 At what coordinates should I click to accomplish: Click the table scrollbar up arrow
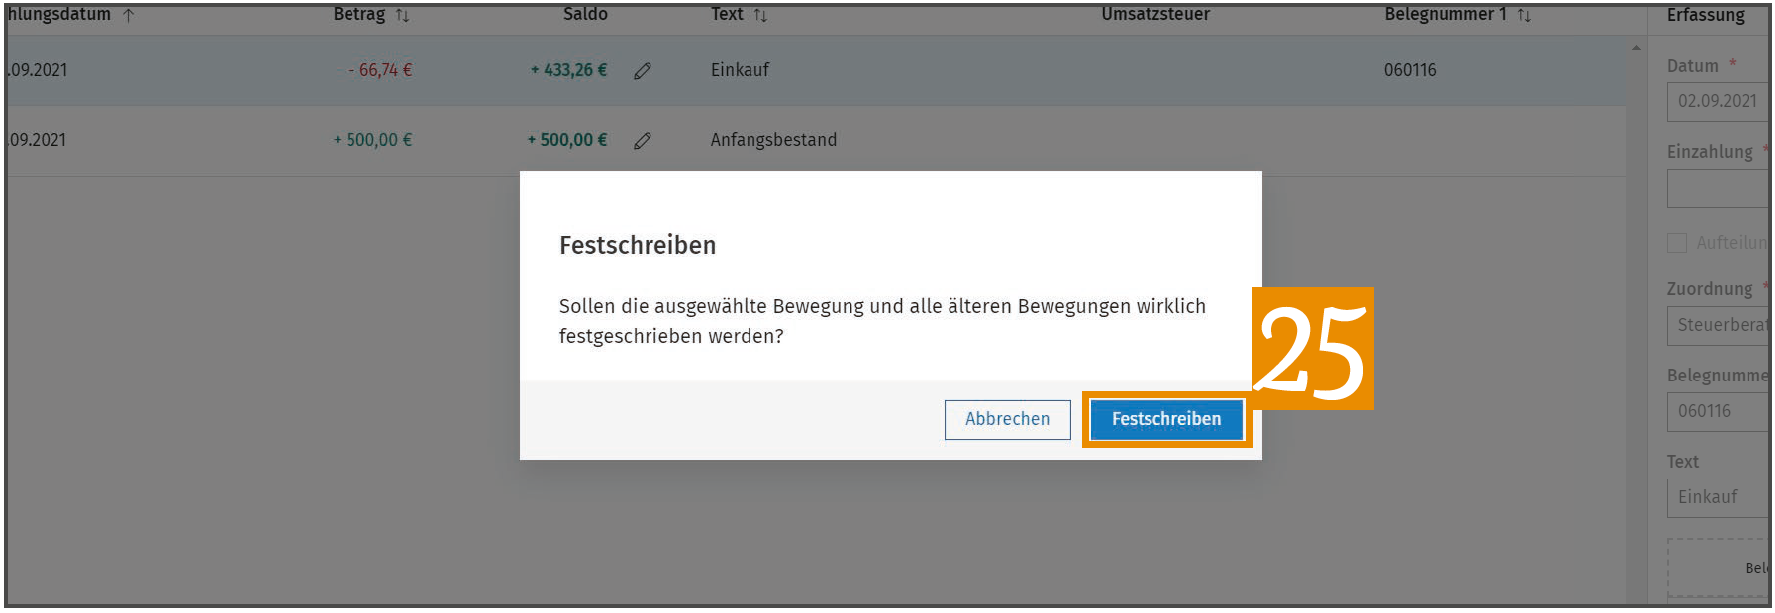(1636, 47)
